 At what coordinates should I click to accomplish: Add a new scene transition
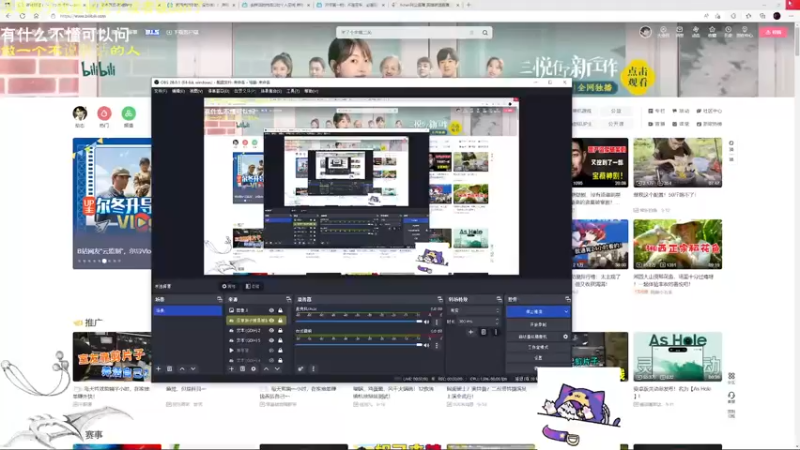click(471, 332)
